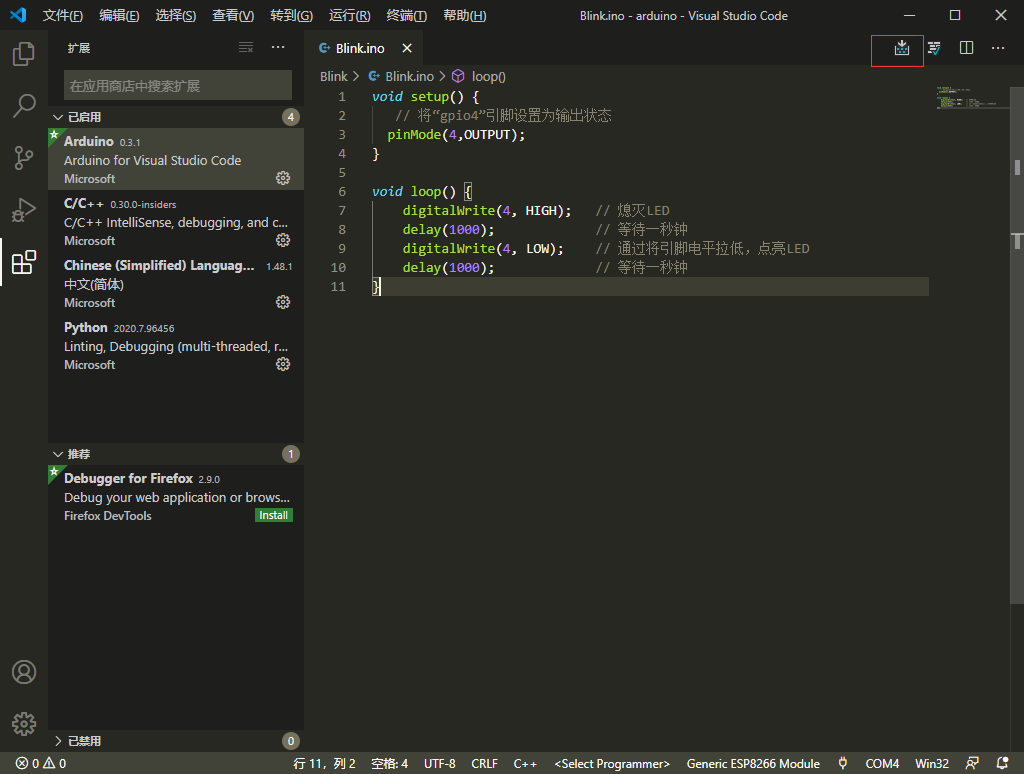The width and height of the screenshot is (1024, 774).
Task: Split the editor to the right
Action: coord(967,48)
